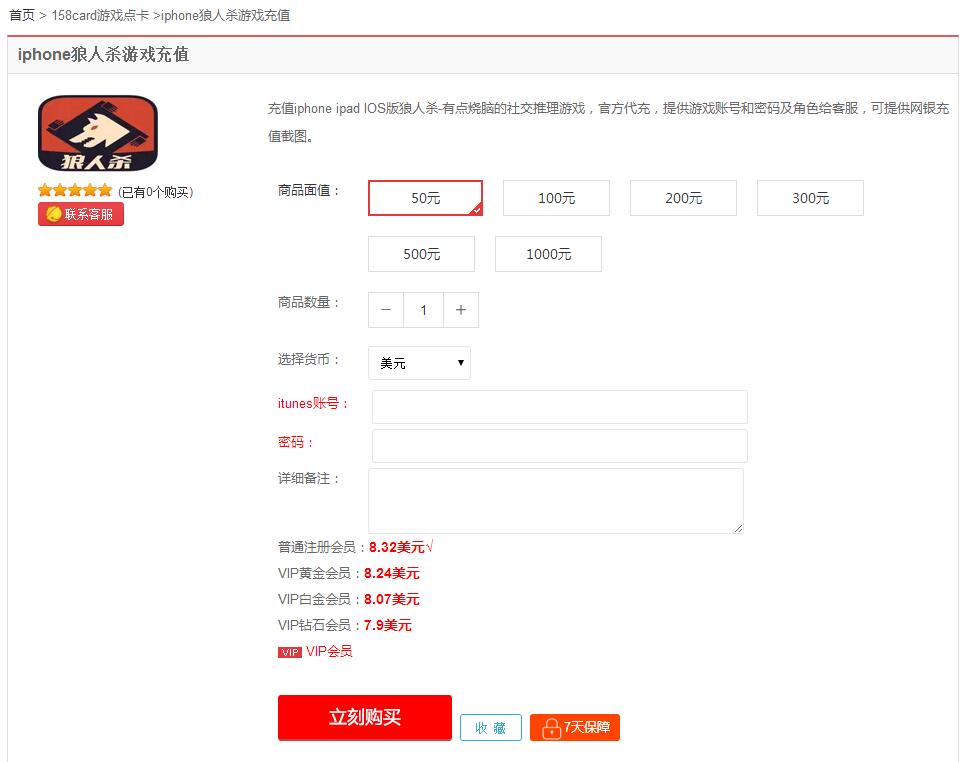Click the five-star rating icons
The width and height of the screenshot is (962, 762).
point(75,190)
